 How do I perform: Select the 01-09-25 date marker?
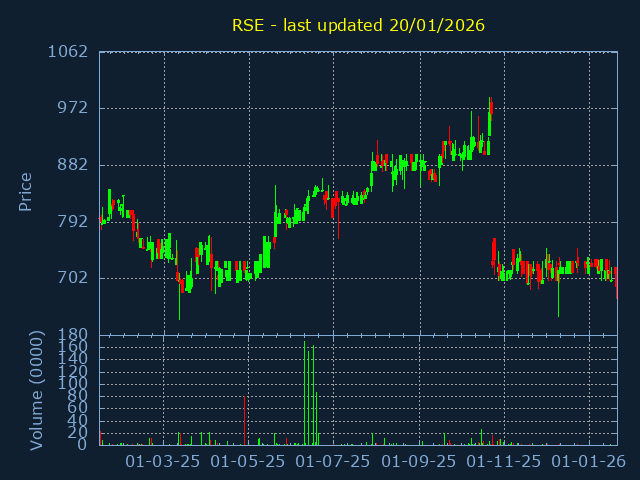click(x=420, y=462)
